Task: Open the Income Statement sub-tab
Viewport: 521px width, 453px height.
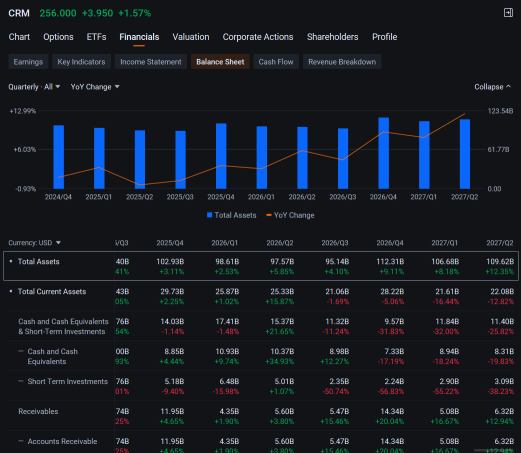Action: (x=151, y=62)
